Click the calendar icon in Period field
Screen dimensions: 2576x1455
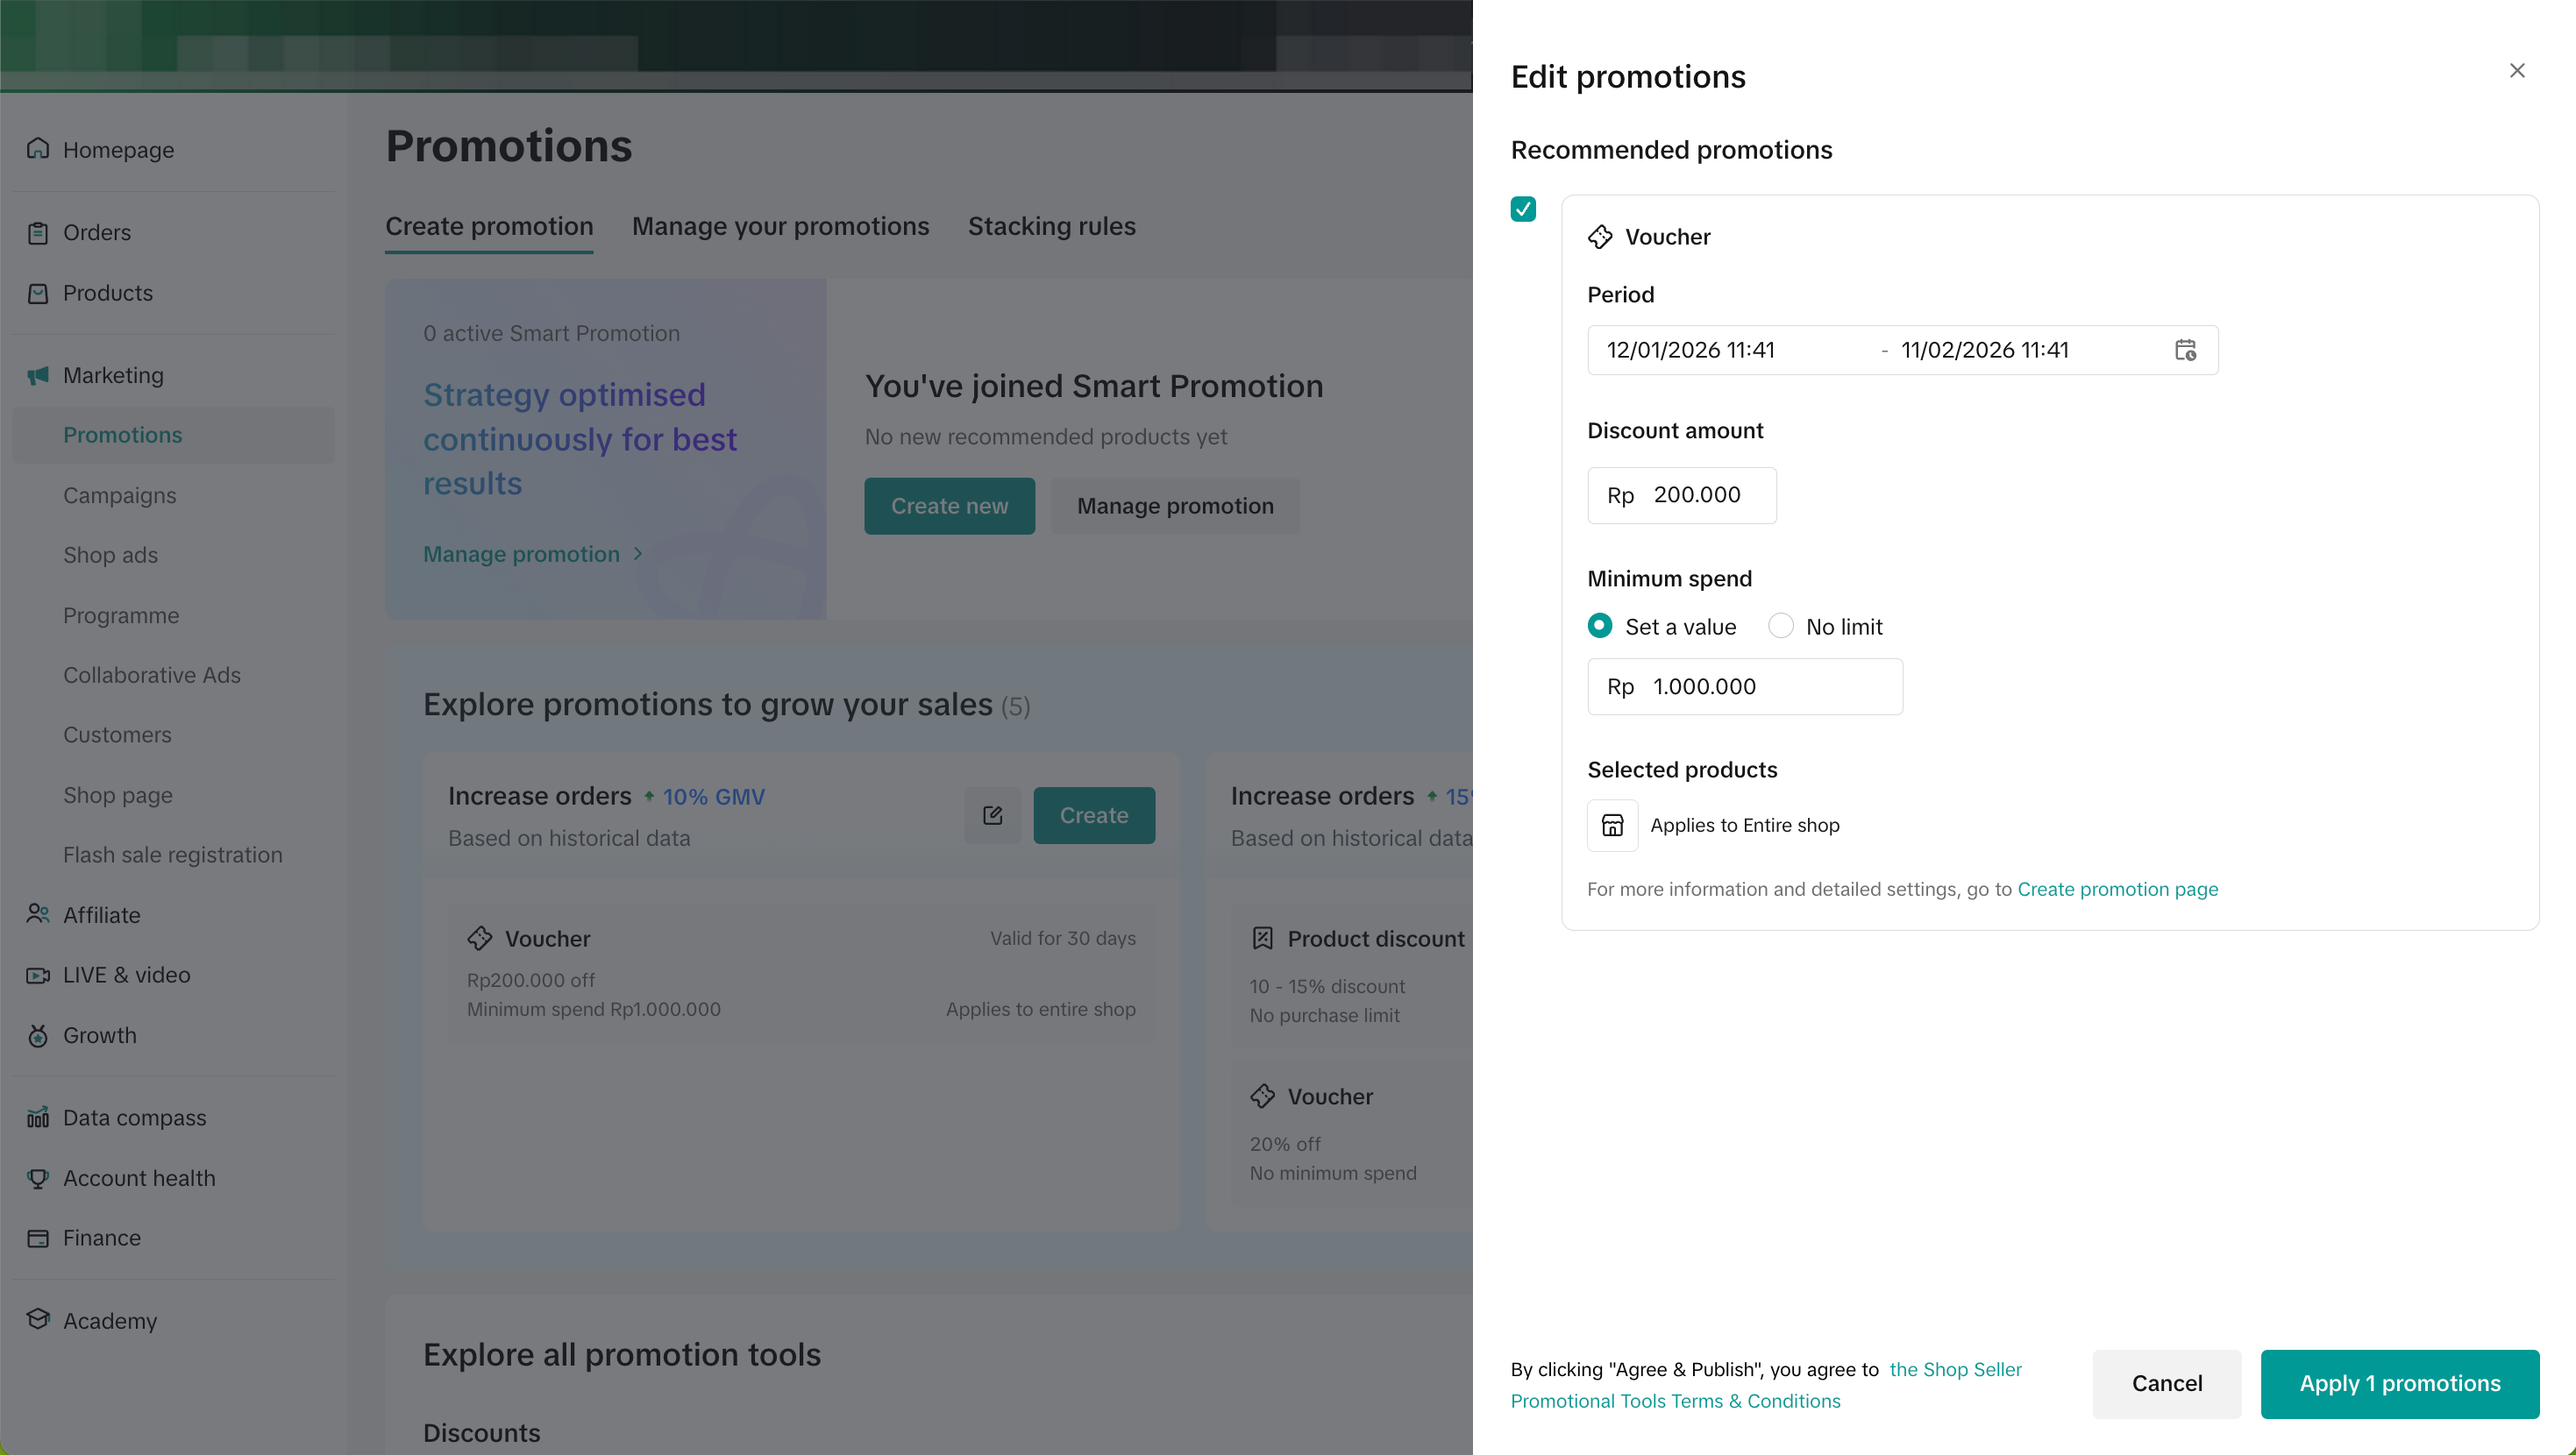point(2185,350)
